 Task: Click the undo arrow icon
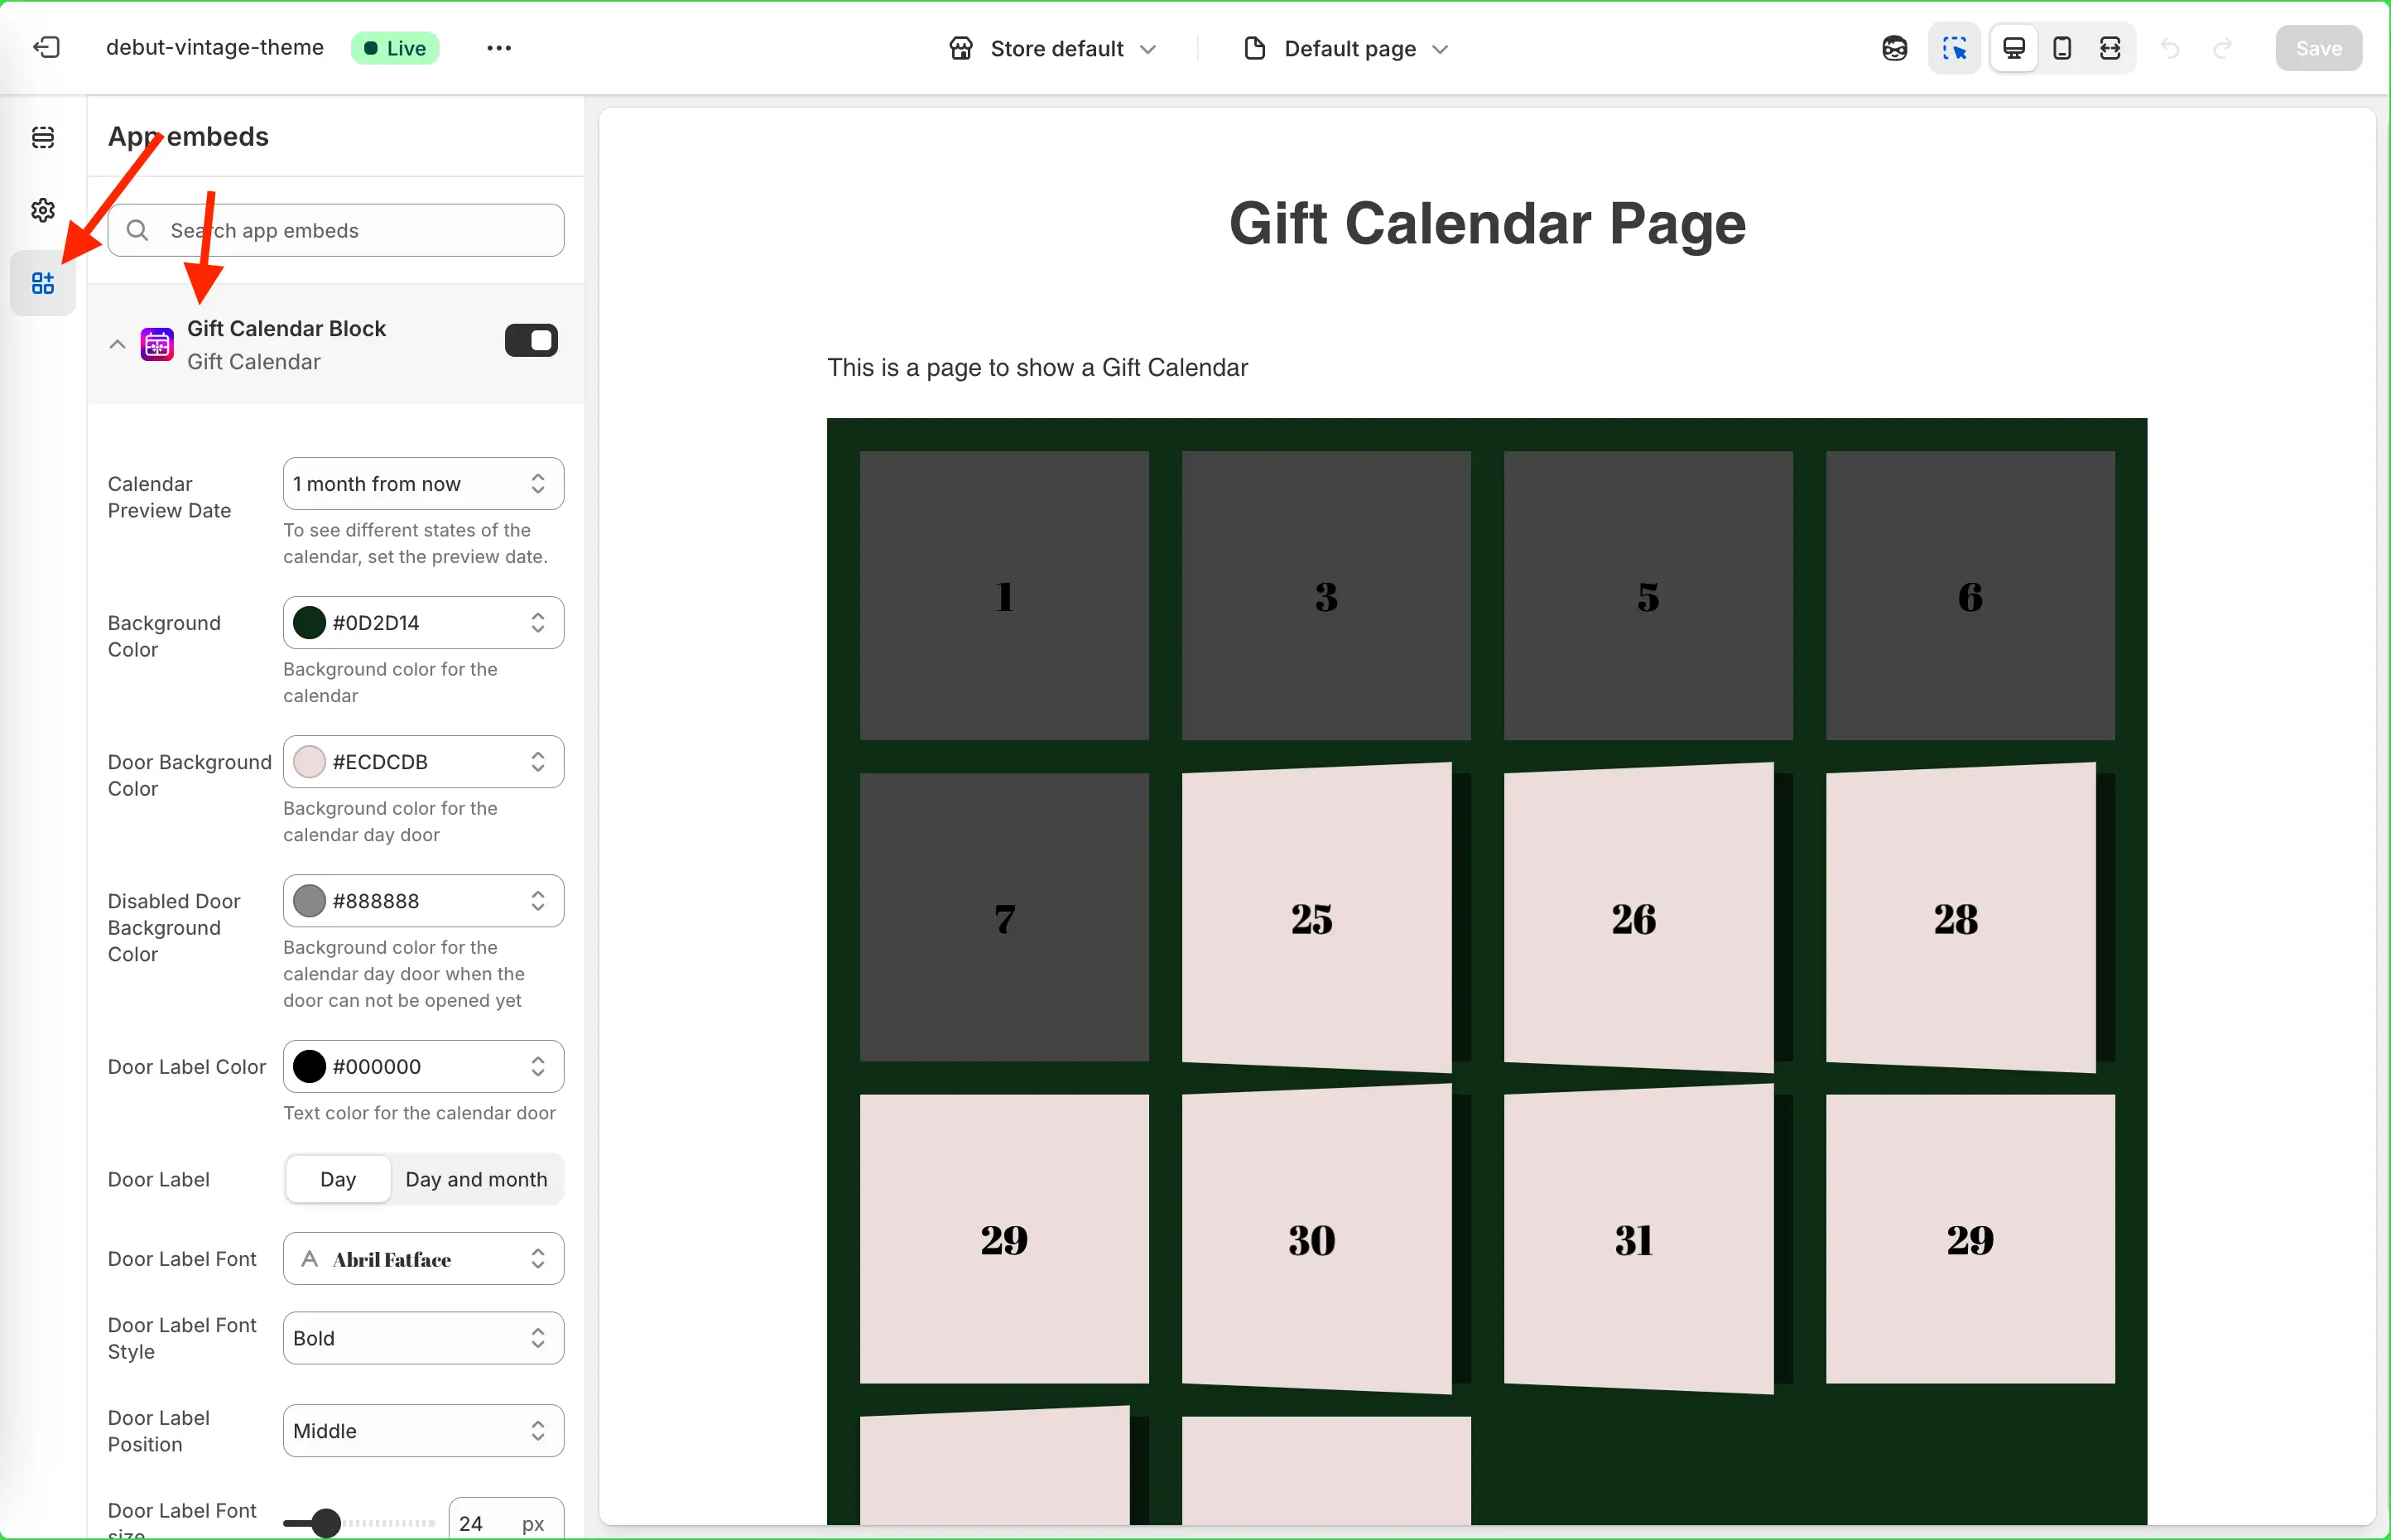click(2170, 48)
